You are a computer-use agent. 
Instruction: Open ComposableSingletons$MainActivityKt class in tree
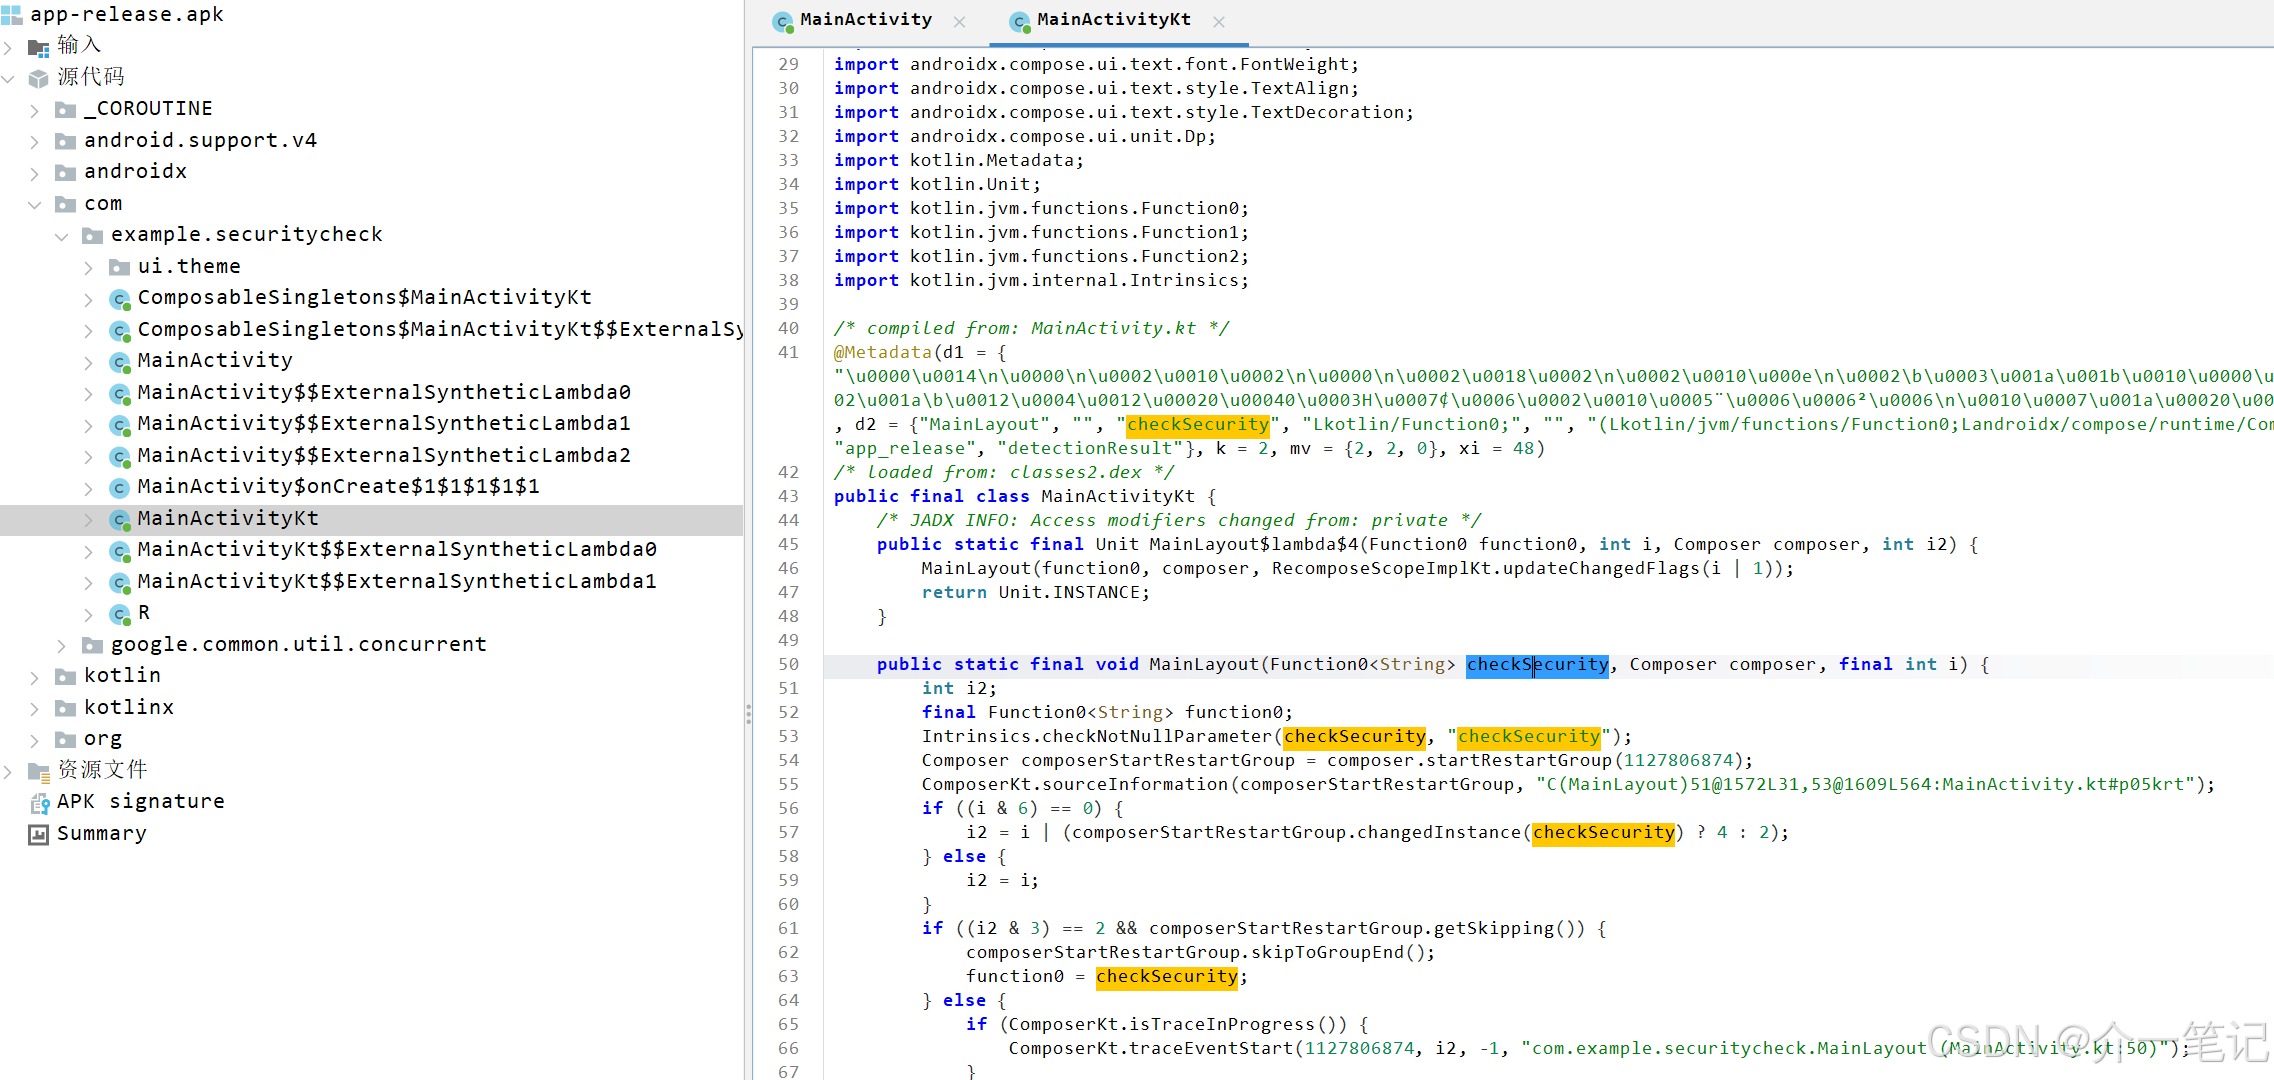click(364, 298)
